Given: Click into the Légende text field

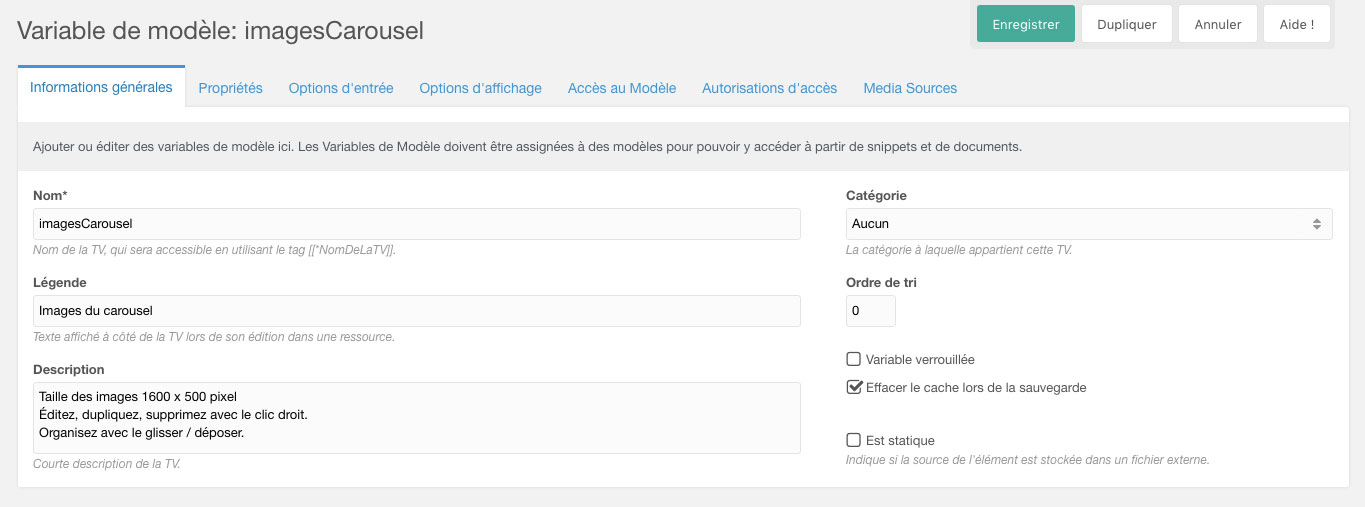Looking at the screenshot, I should [417, 311].
